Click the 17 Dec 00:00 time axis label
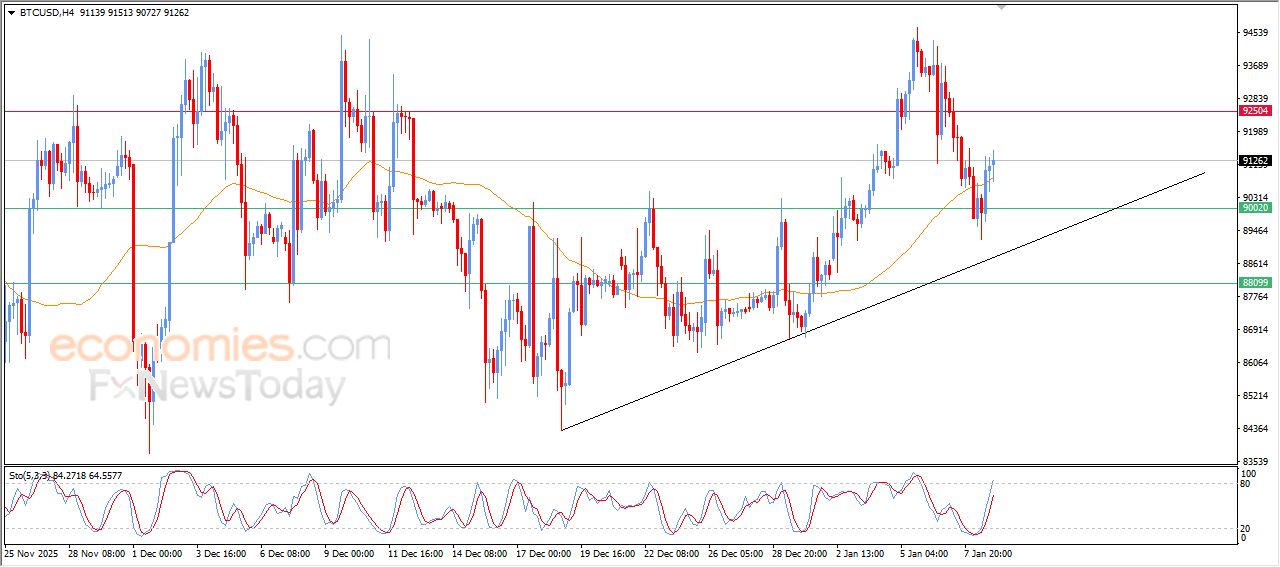Screen dimensions: 1280x567 point(543,552)
